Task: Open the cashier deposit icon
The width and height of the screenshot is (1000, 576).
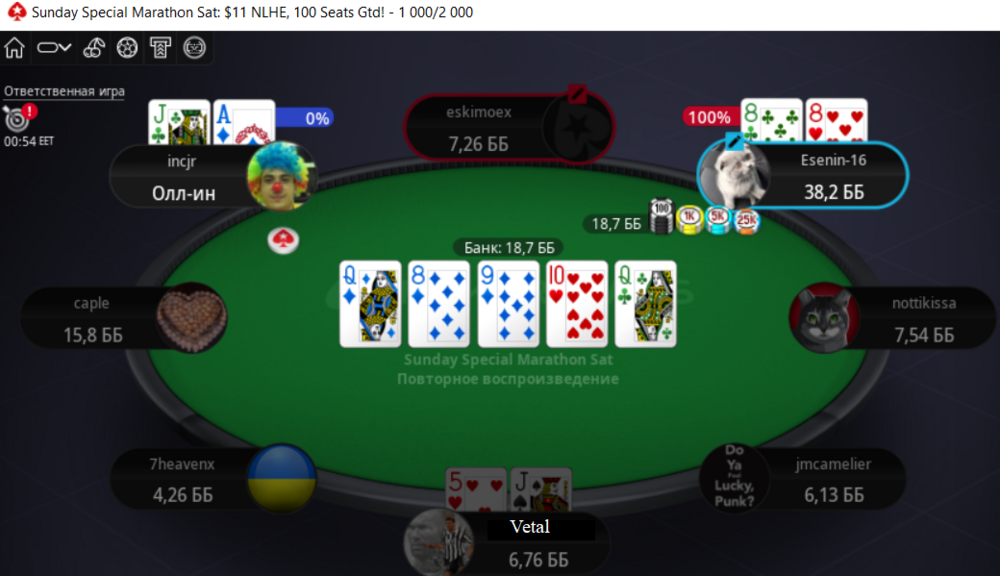Action: pos(161,48)
